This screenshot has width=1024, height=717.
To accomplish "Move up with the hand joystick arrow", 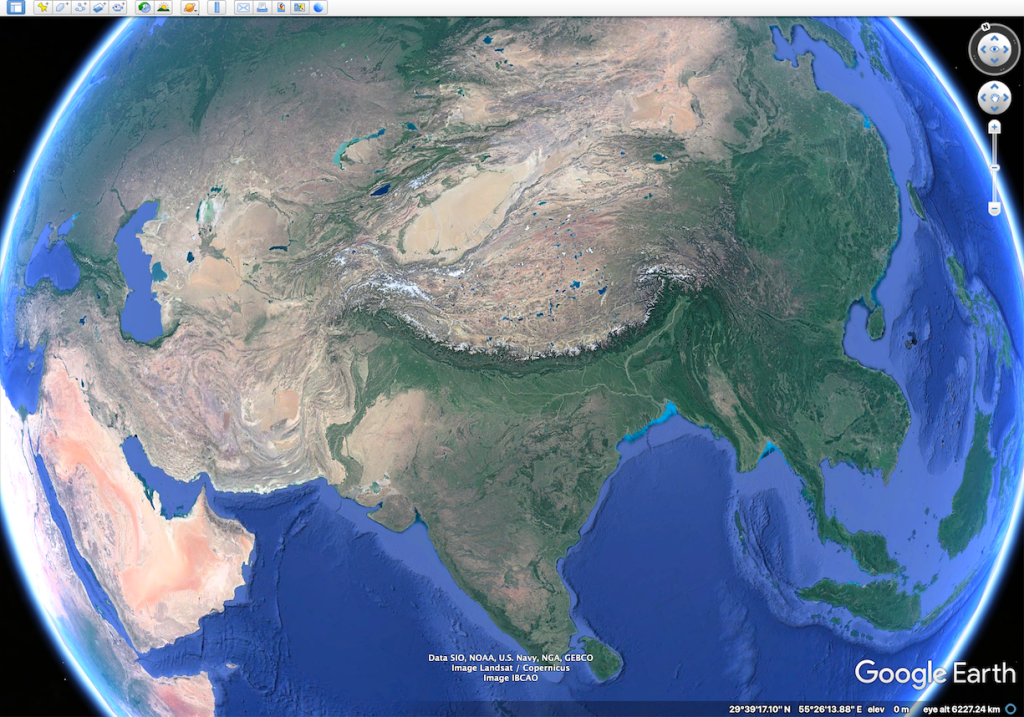I will pyautogui.click(x=995, y=87).
